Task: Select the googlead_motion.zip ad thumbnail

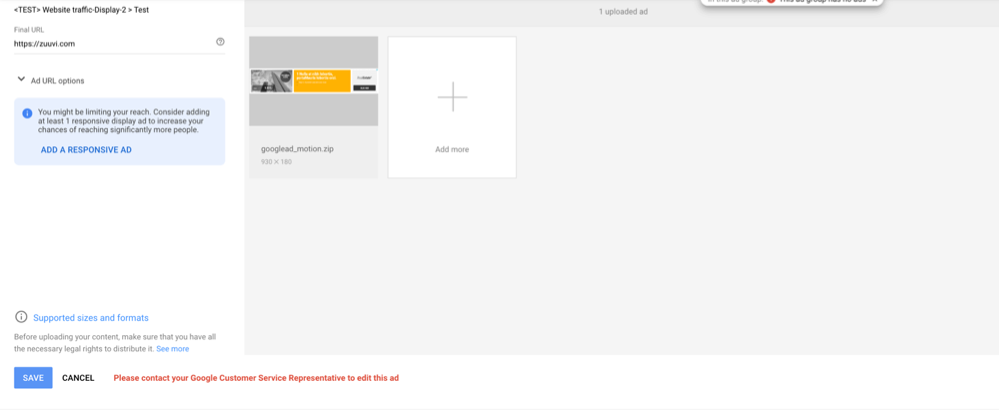Action: click(x=313, y=81)
